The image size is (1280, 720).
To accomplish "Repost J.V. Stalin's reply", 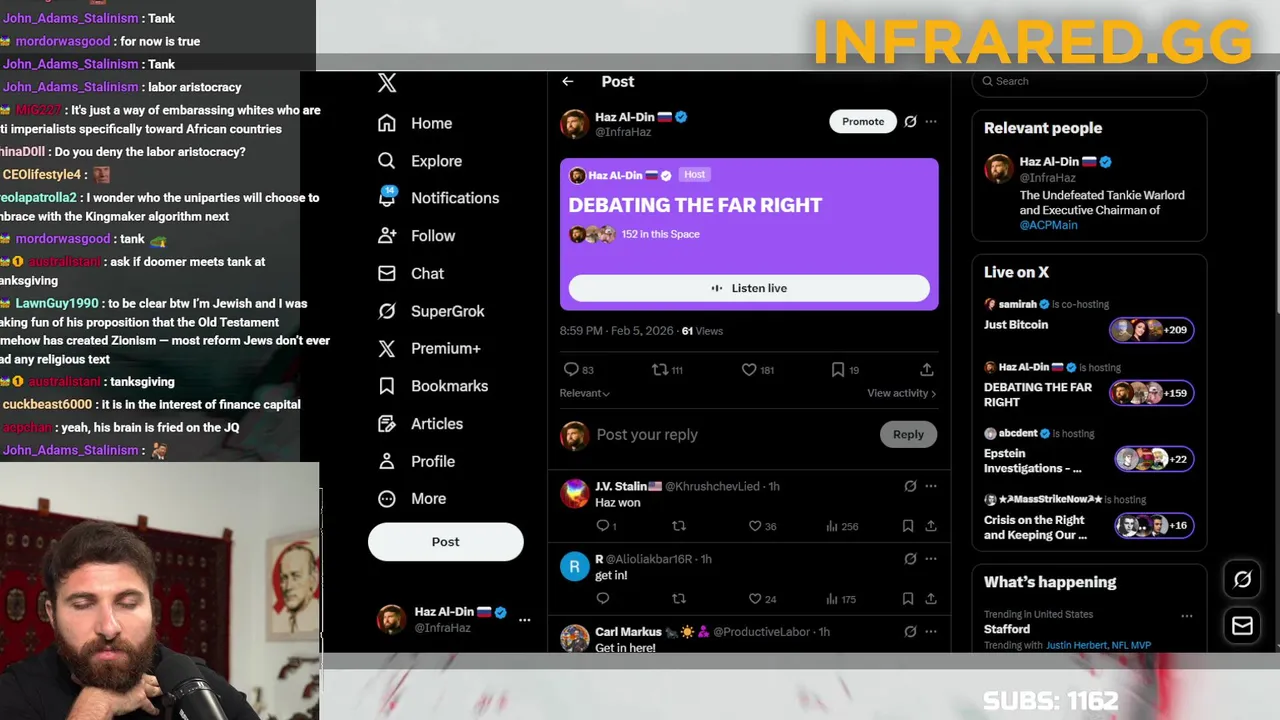I will (x=679, y=526).
